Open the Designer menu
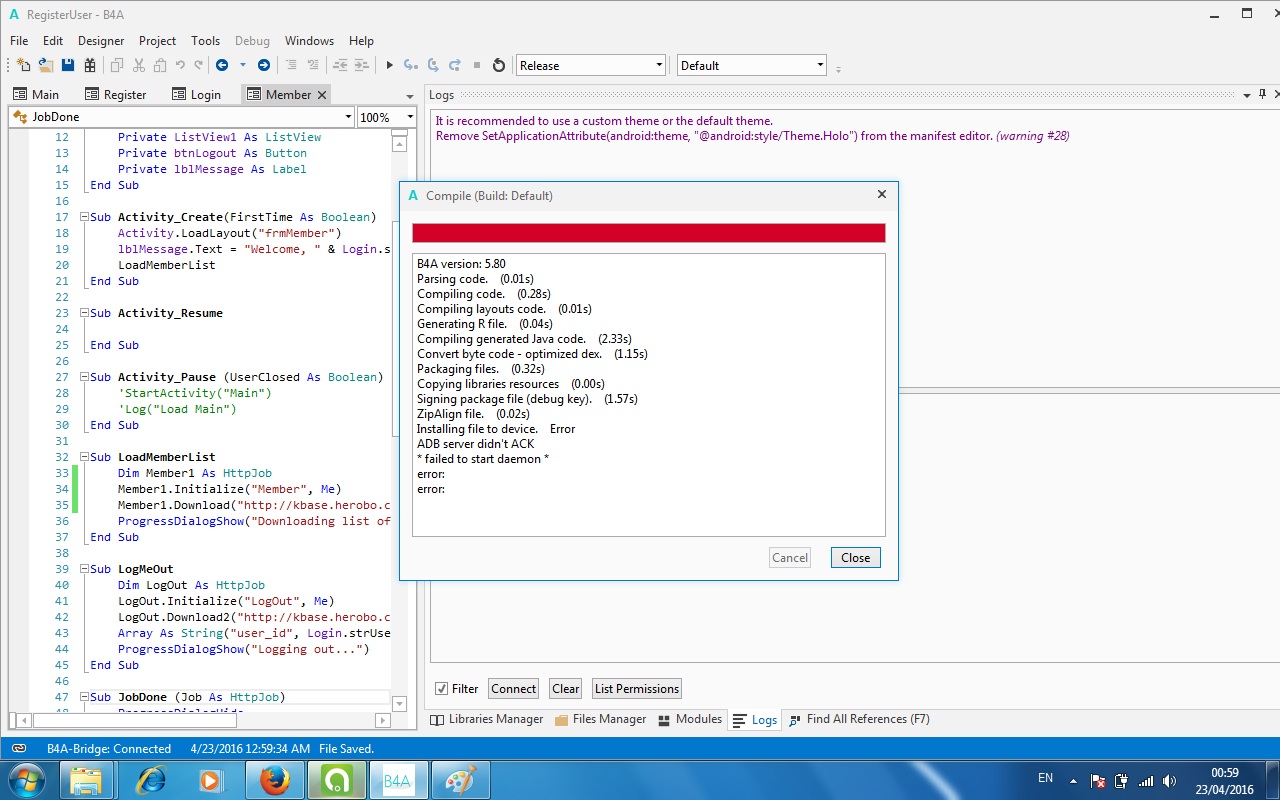1280x800 pixels. (101, 41)
